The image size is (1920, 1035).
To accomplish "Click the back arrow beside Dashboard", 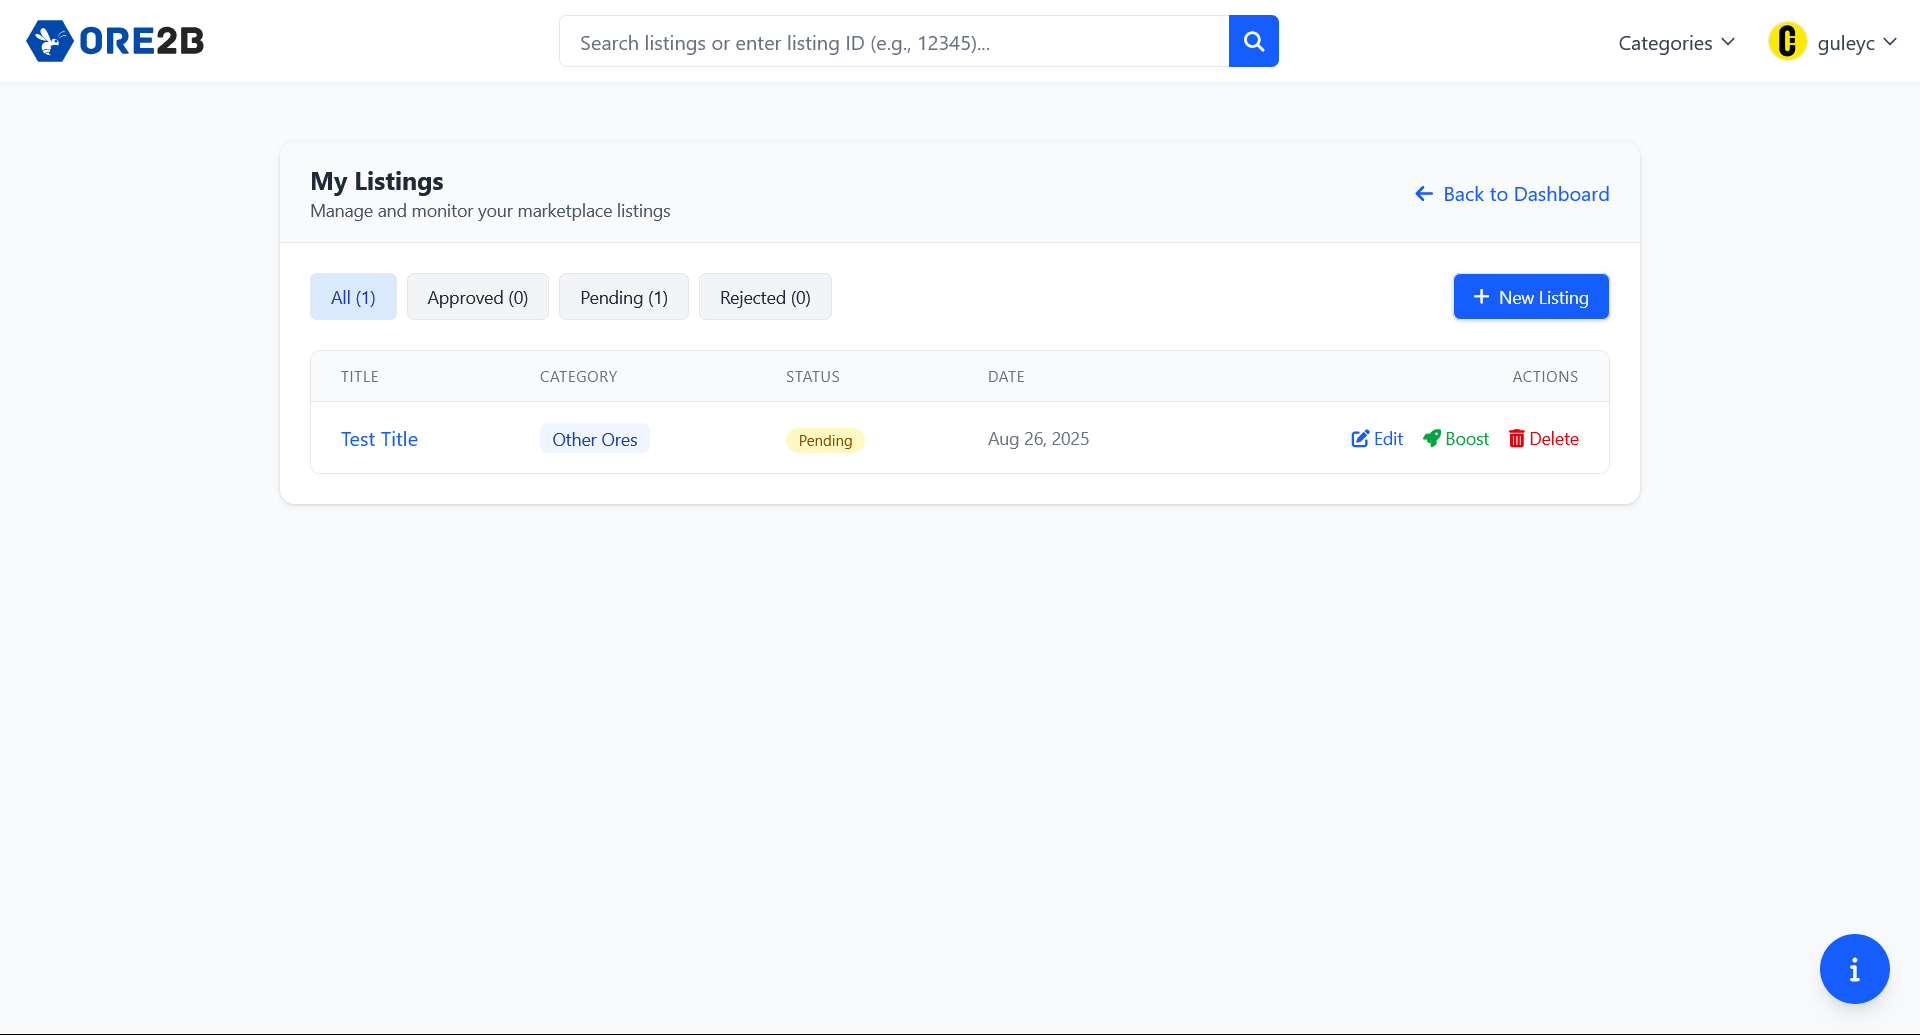I will click(x=1424, y=194).
